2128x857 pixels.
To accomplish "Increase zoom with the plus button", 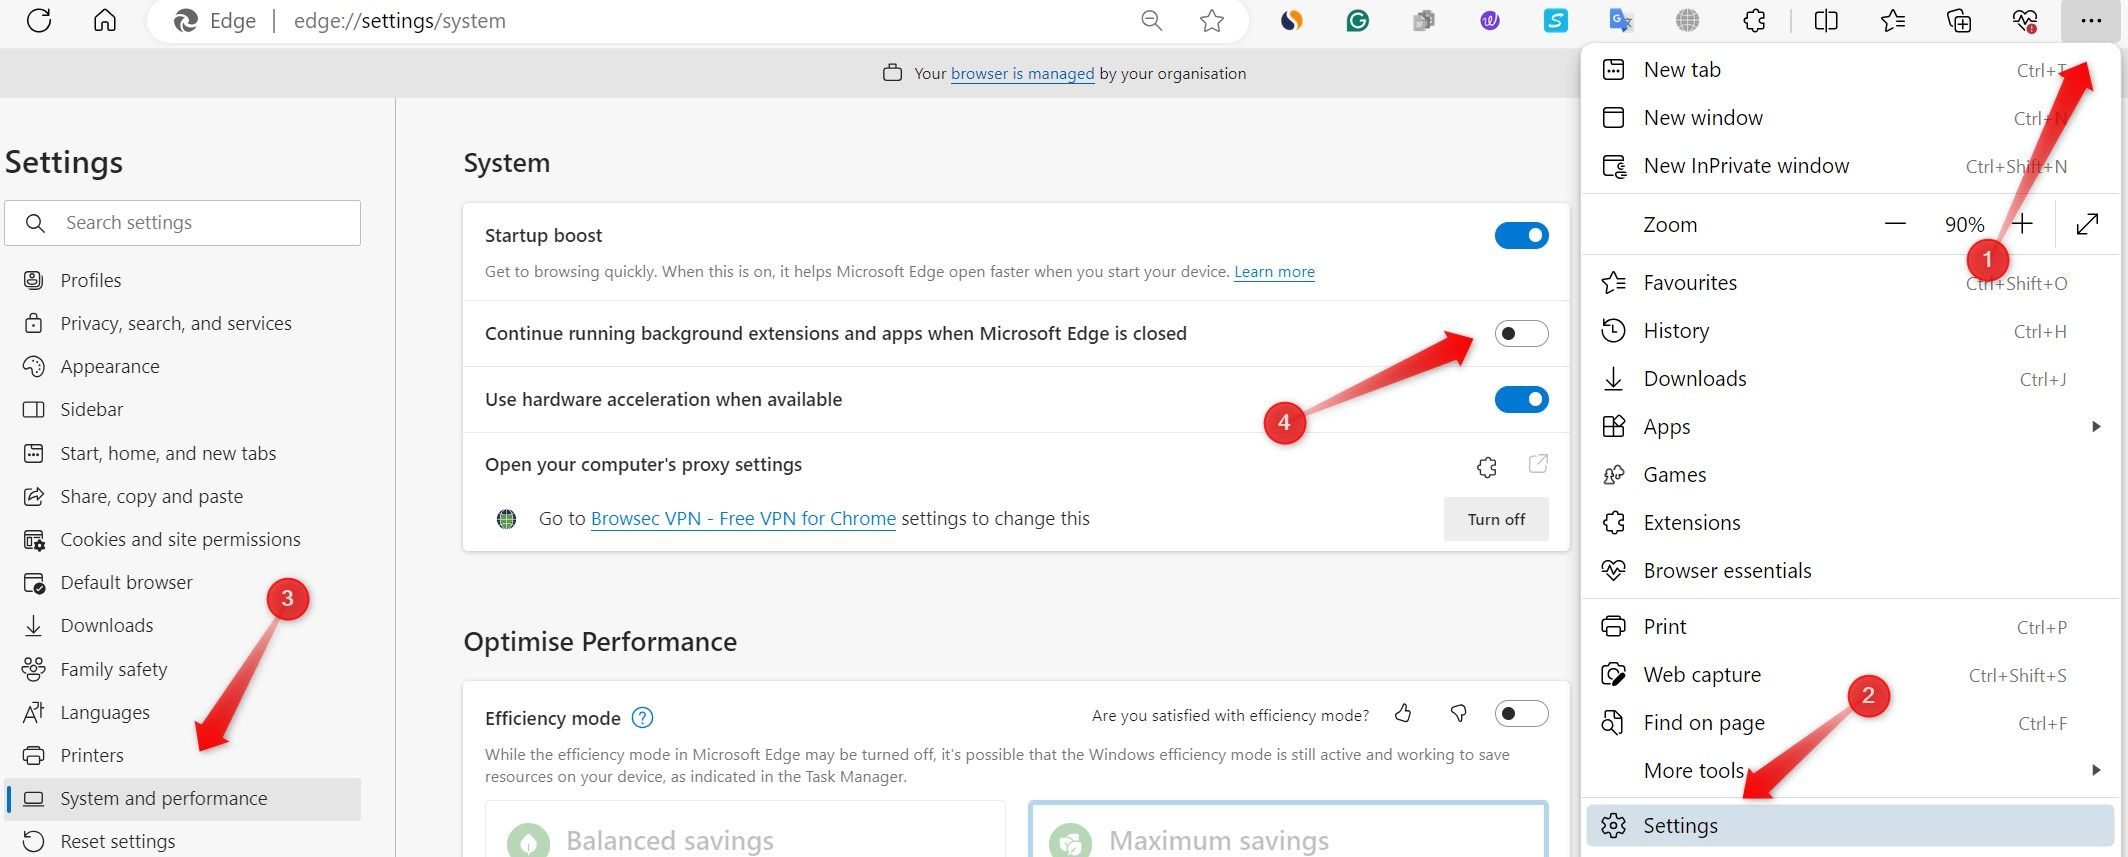I will [x=2023, y=224].
